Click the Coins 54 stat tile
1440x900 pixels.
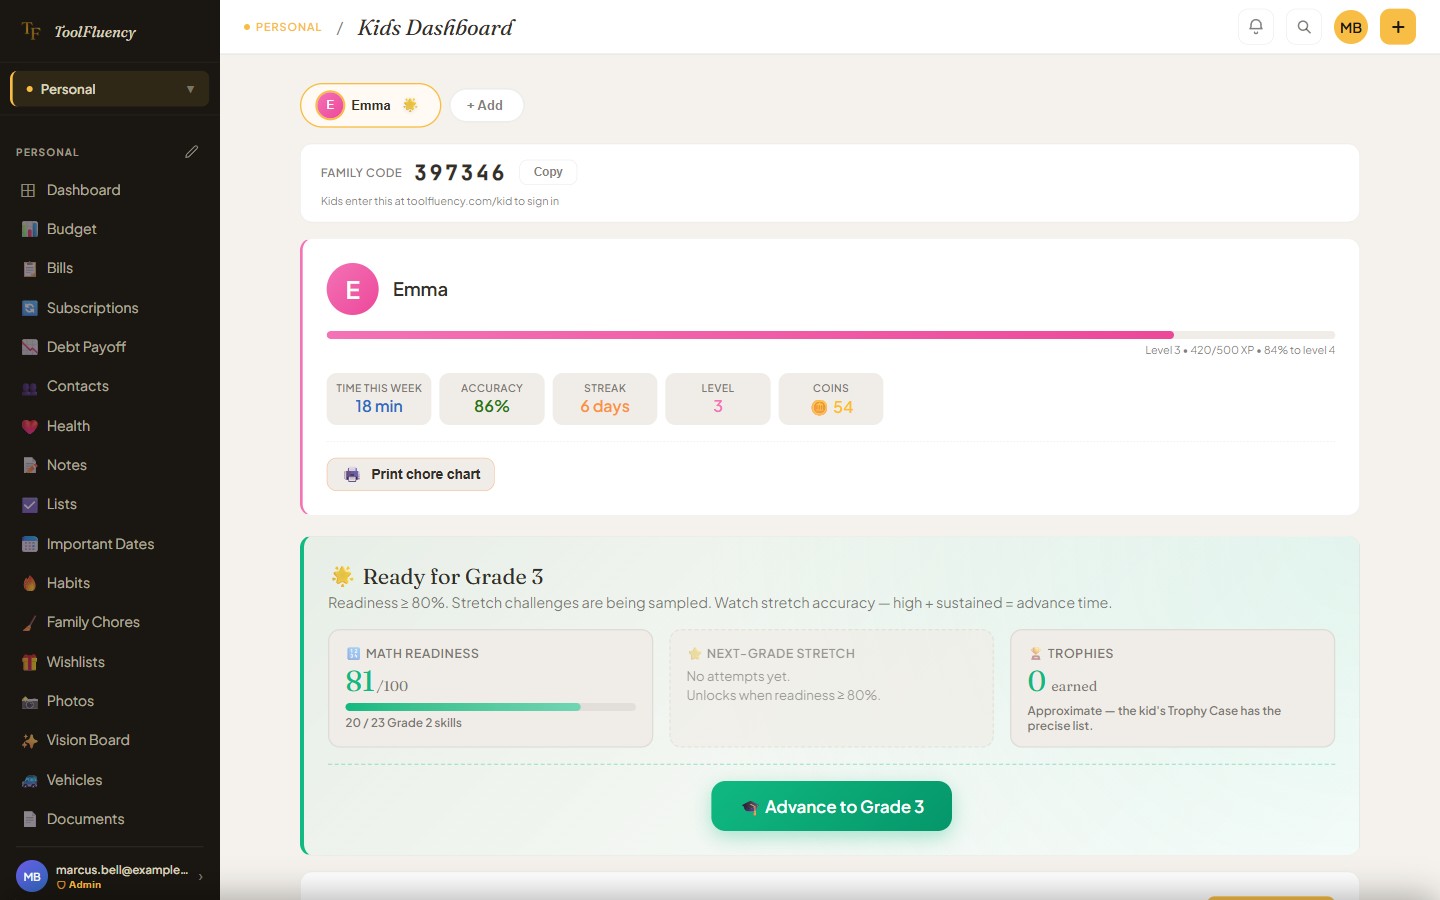point(831,399)
